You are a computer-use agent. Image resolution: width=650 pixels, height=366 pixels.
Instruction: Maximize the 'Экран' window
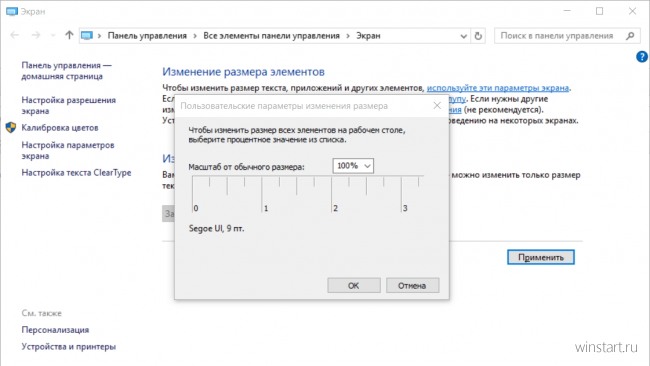click(x=599, y=11)
